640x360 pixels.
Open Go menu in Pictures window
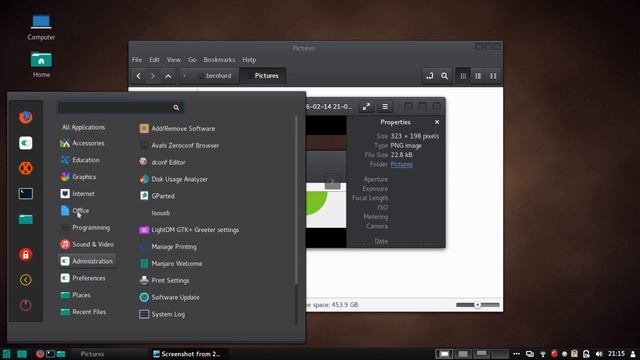[192, 60]
